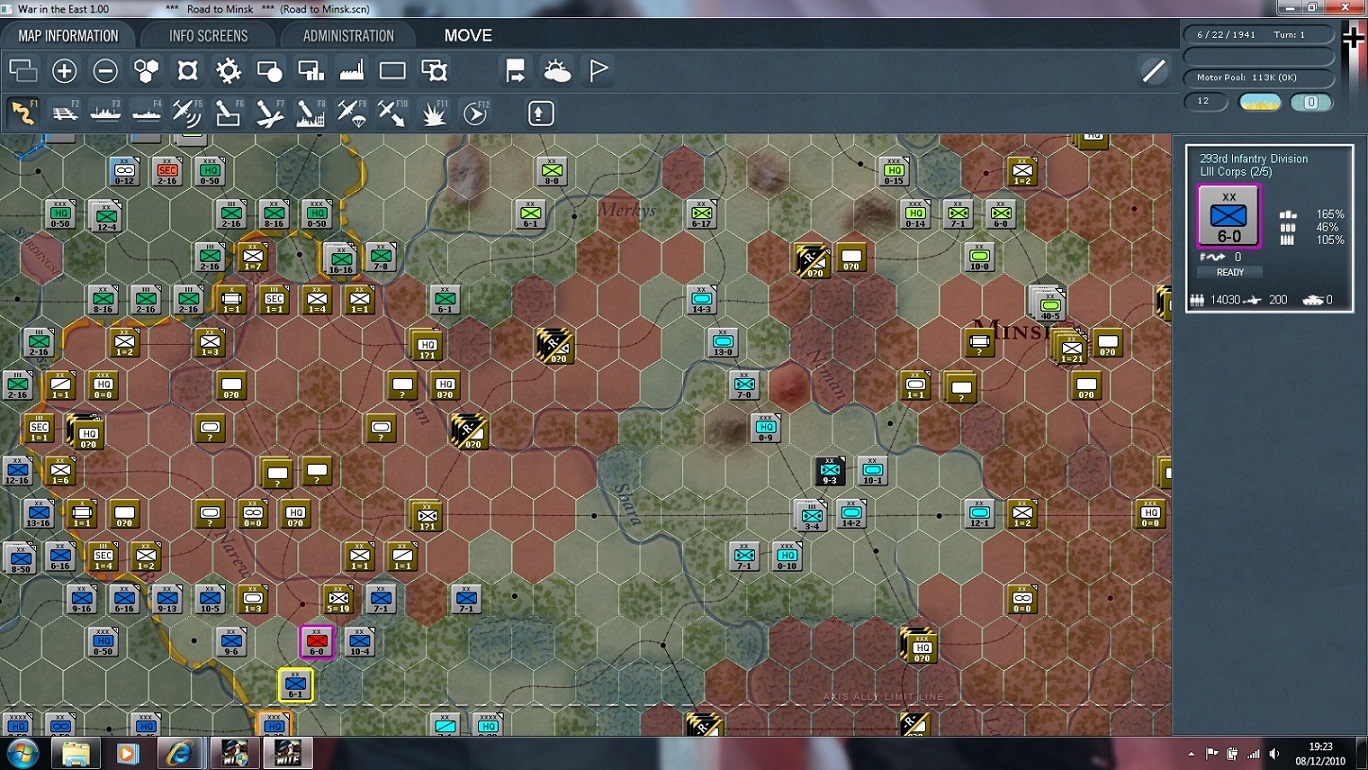
Task: Click the READY status label
Action: (x=1230, y=272)
